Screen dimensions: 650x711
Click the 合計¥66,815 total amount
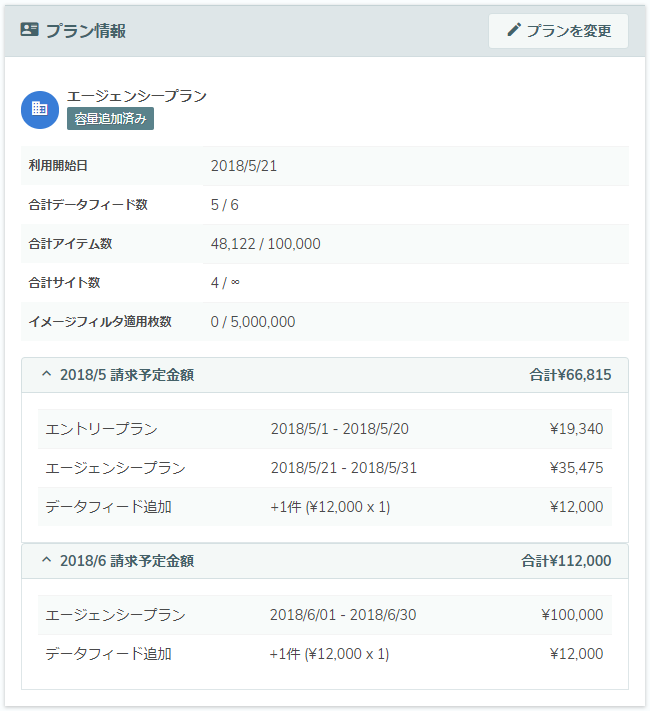point(570,375)
